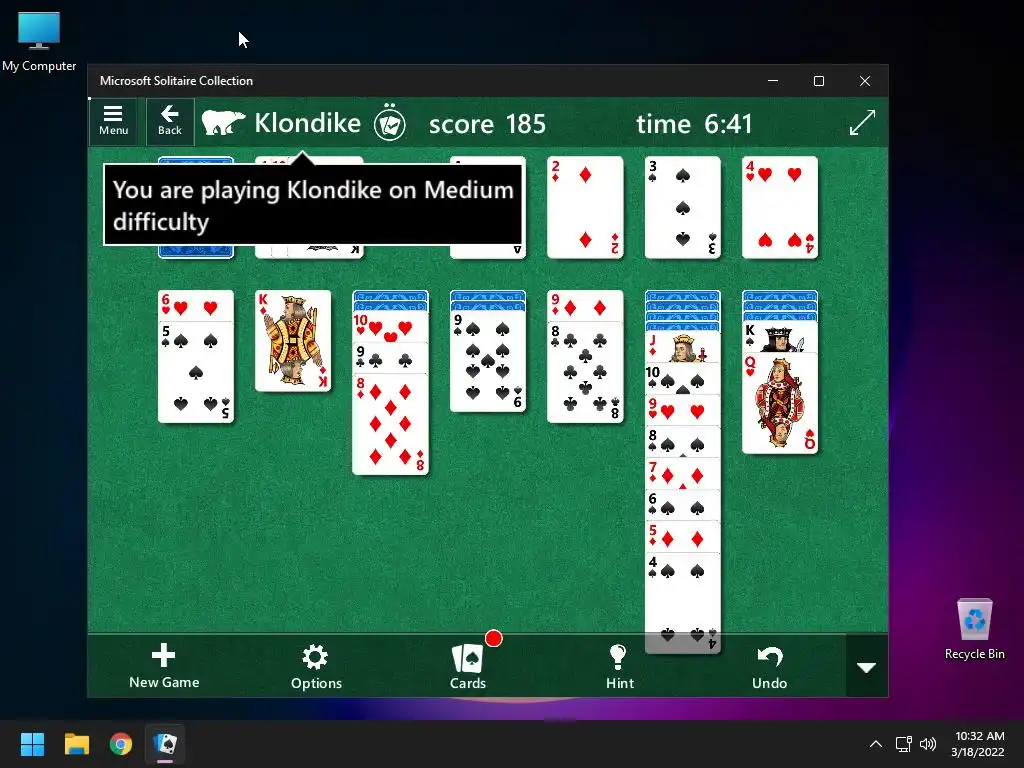Screen dimensions: 1024x768
Task: Click the Klondike game title text
Action: click(x=308, y=123)
